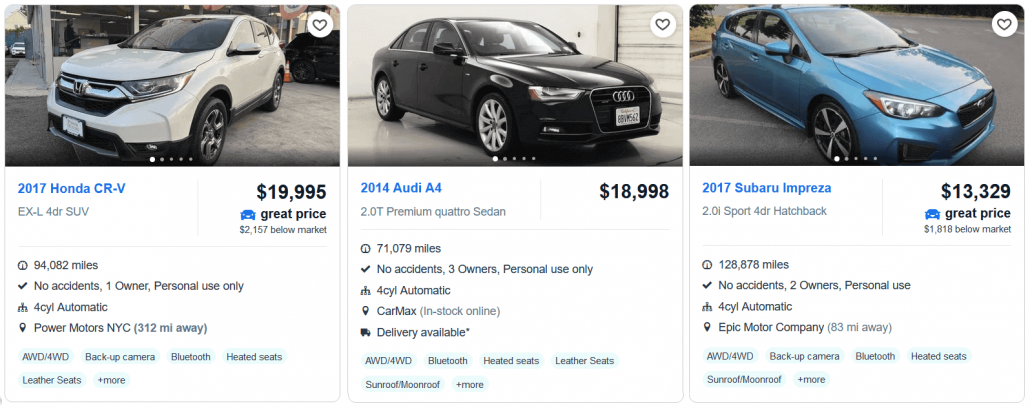Click the mileage gauge icon for 71,079 miles

[366, 248]
